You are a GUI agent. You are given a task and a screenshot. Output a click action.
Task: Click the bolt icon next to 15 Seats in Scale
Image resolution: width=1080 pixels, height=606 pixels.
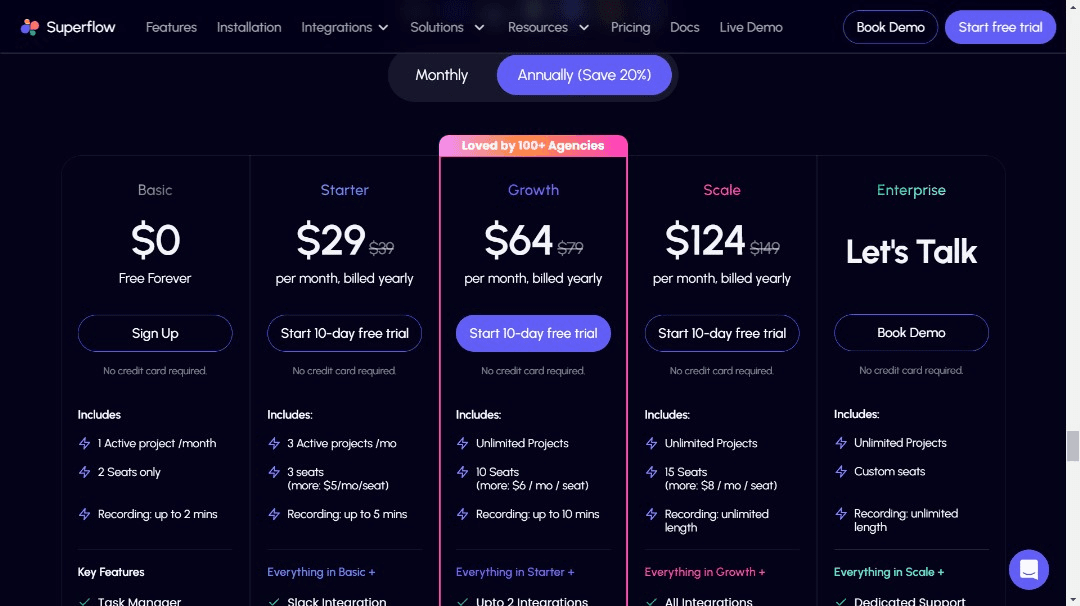[x=651, y=472]
